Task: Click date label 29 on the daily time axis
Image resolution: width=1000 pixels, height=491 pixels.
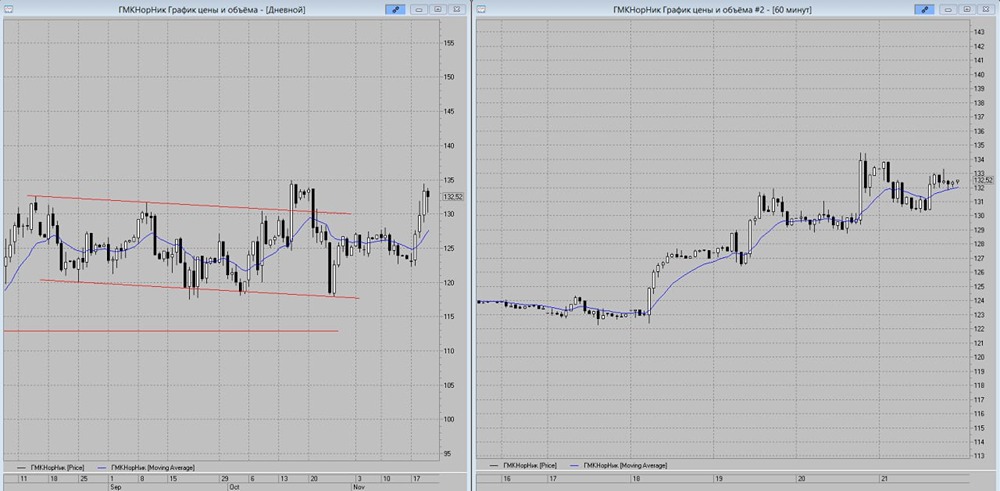Action: click(224, 478)
